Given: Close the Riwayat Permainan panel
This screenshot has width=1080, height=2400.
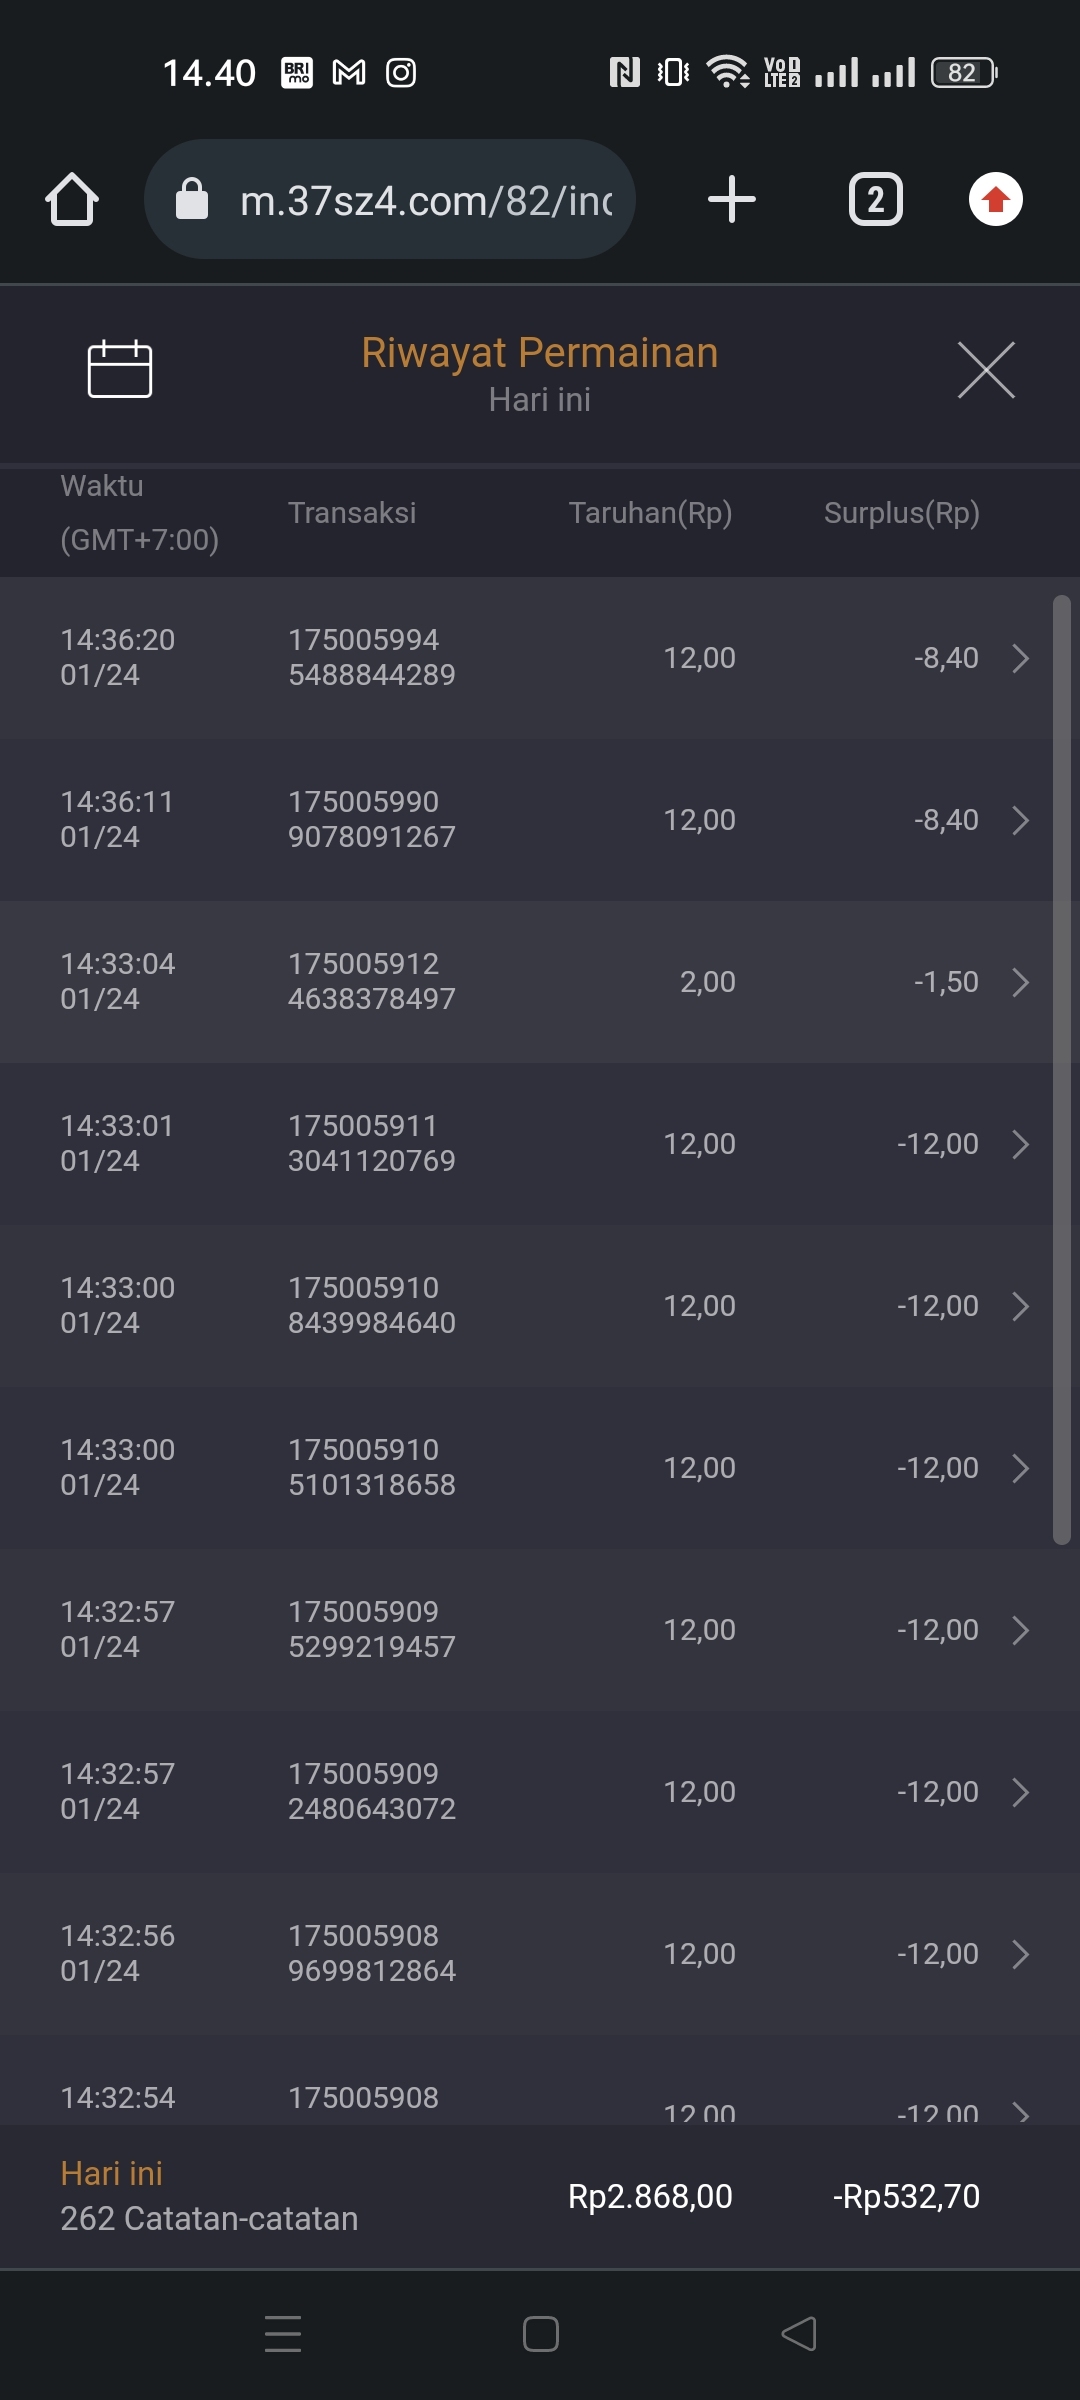Looking at the screenshot, I should pyautogui.click(x=986, y=370).
